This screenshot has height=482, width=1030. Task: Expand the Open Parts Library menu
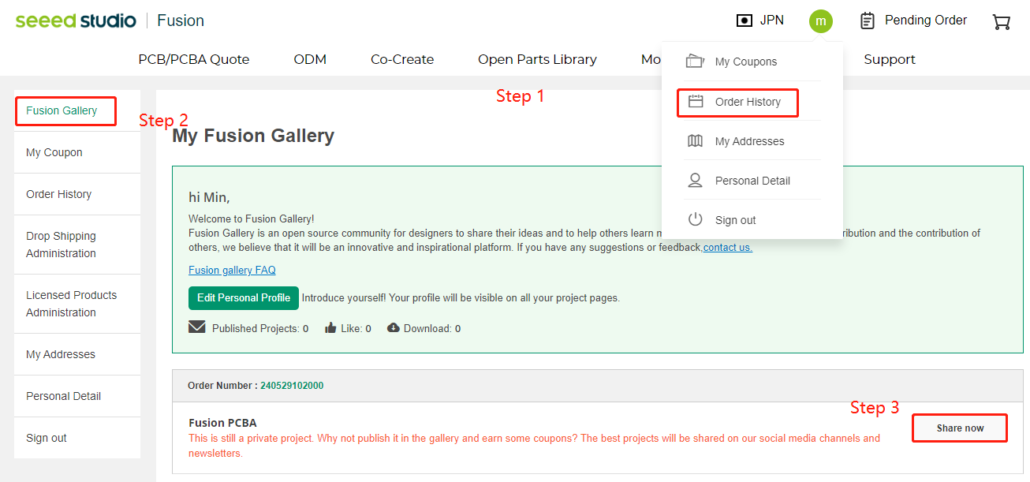click(x=537, y=59)
